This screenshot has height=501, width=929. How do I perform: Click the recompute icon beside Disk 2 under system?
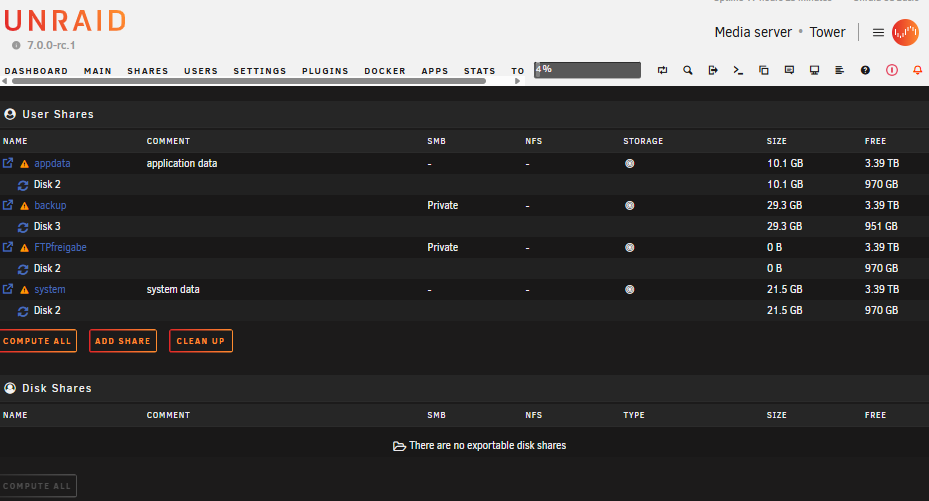point(23,311)
